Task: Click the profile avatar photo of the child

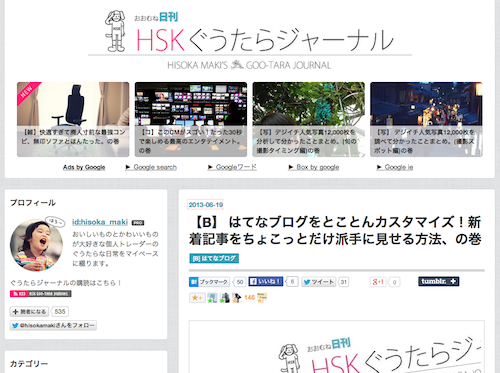Action: pyautogui.click(x=36, y=245)
